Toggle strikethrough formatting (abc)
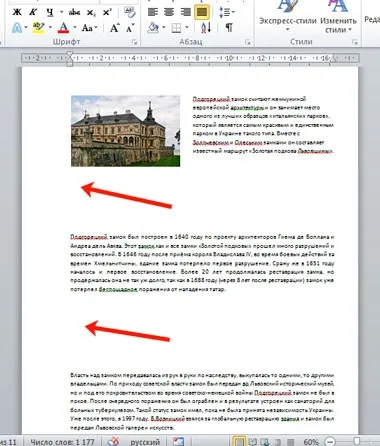Image resolution: width=380 pixels, height=446 pixels. (74, 12)
